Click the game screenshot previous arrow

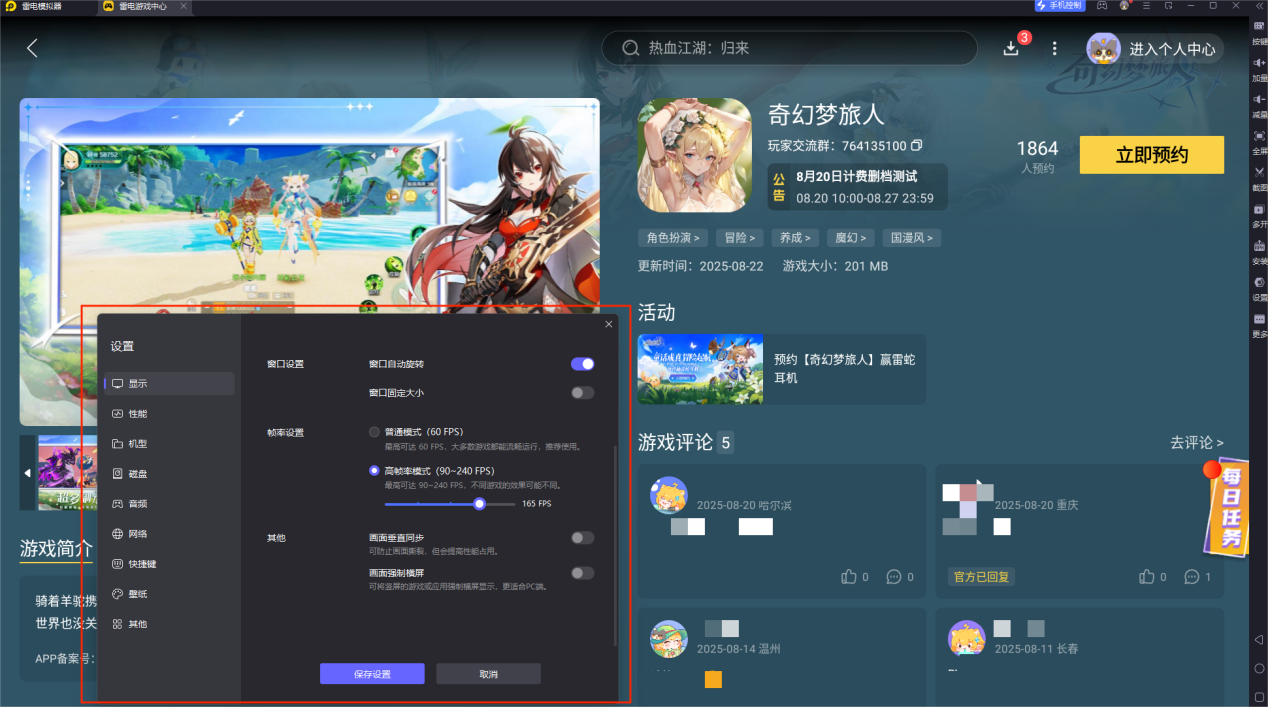tap(28, 472)
